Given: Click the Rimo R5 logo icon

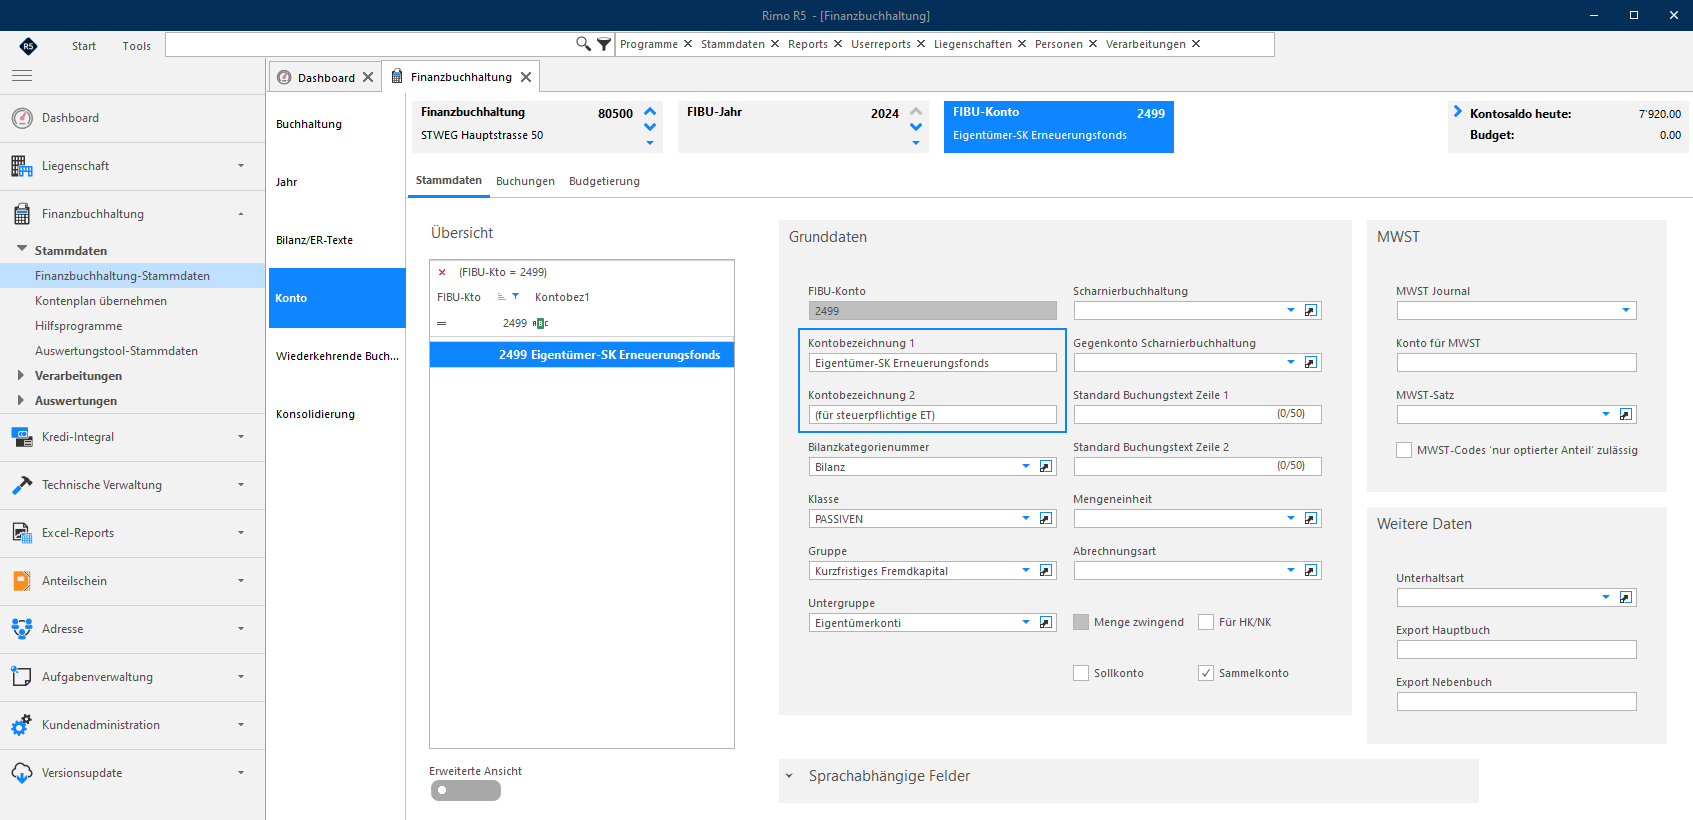Looking at the screenshot, I should [28, 45].
